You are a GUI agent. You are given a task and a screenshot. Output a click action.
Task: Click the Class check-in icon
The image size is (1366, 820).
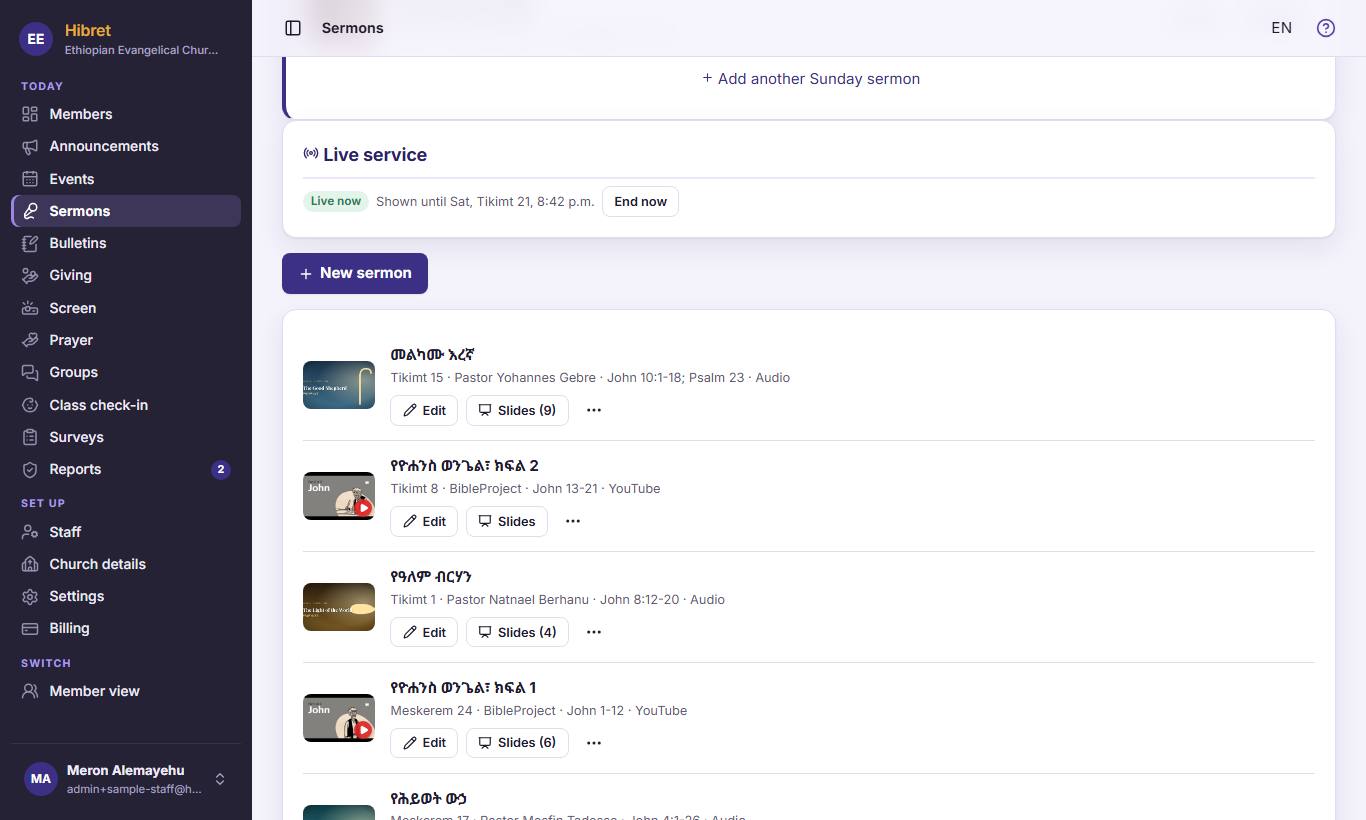tap(30, 405)
